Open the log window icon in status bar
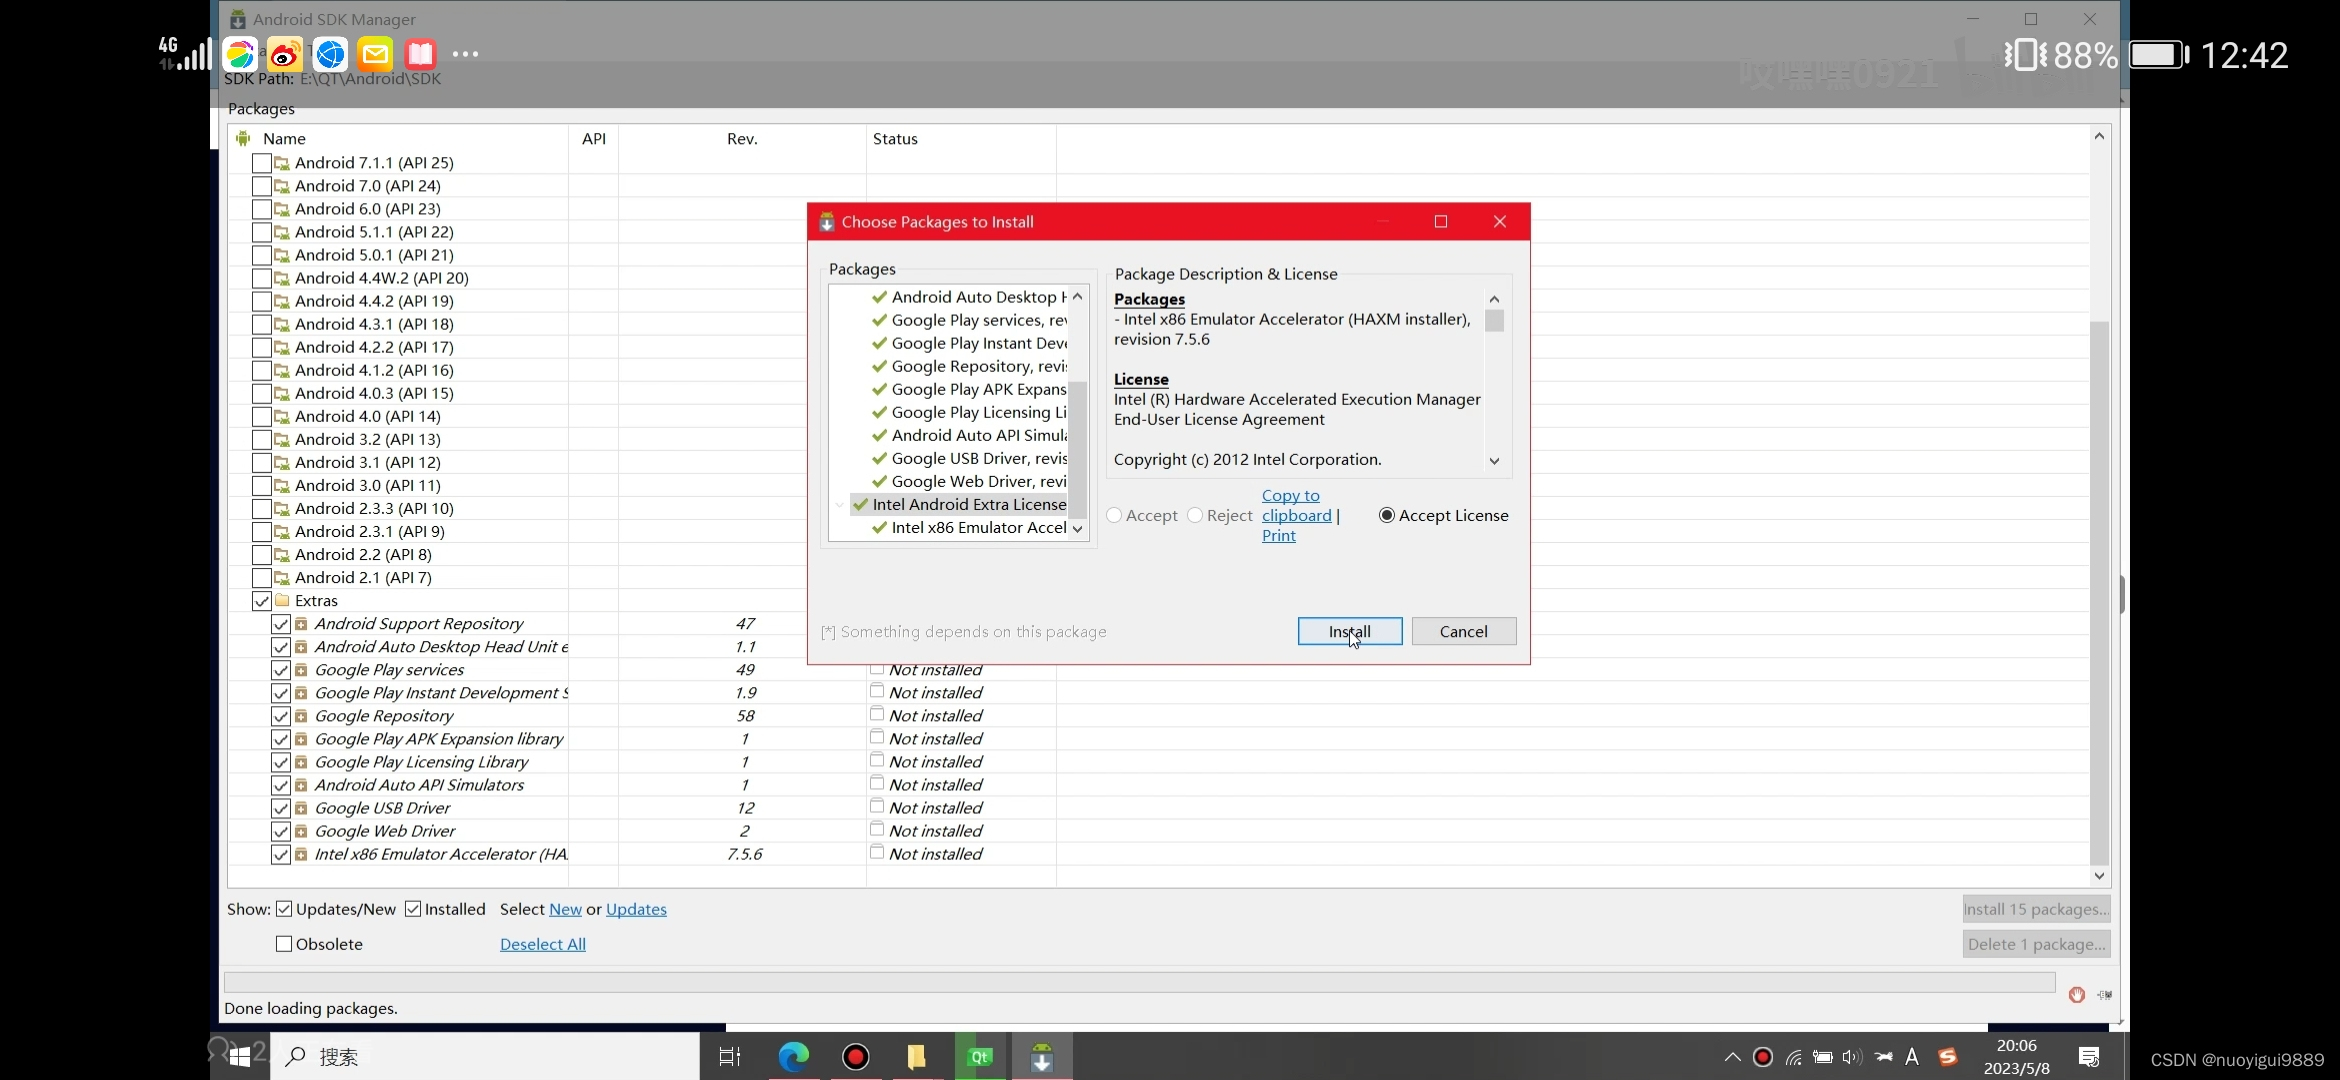The image size is (2340, 1080). tap(2104, 994)
